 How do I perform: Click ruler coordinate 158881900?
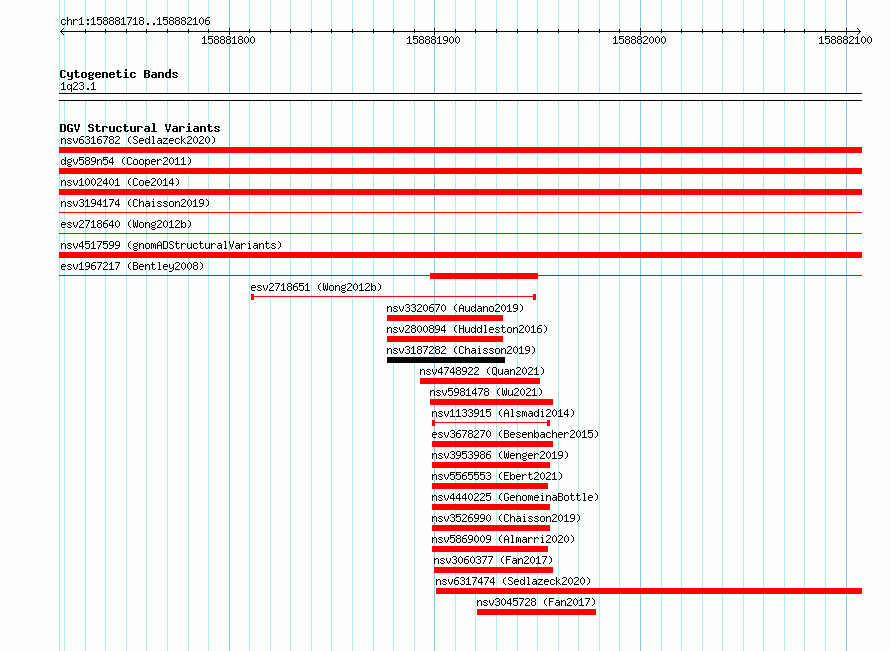click(433, 40)
